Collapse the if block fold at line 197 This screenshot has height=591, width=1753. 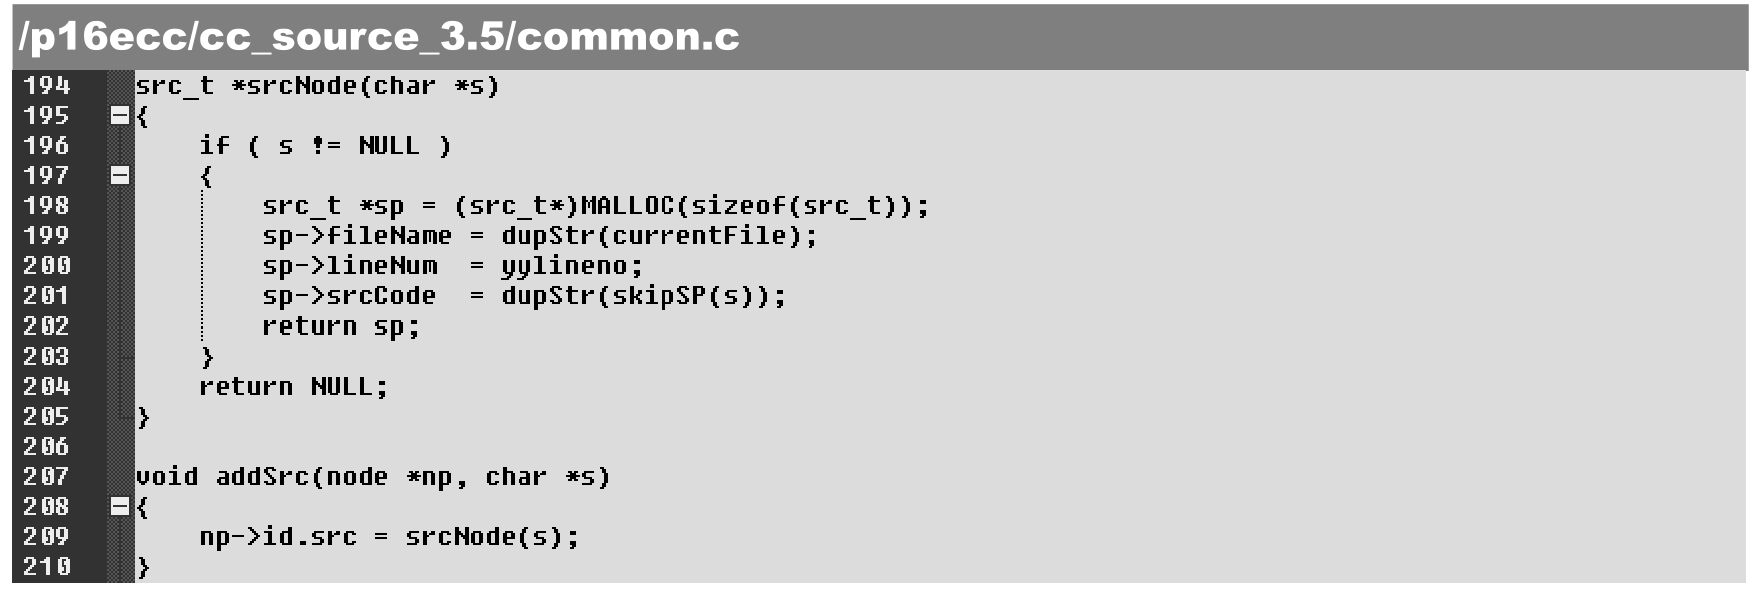tap(120, 176)
